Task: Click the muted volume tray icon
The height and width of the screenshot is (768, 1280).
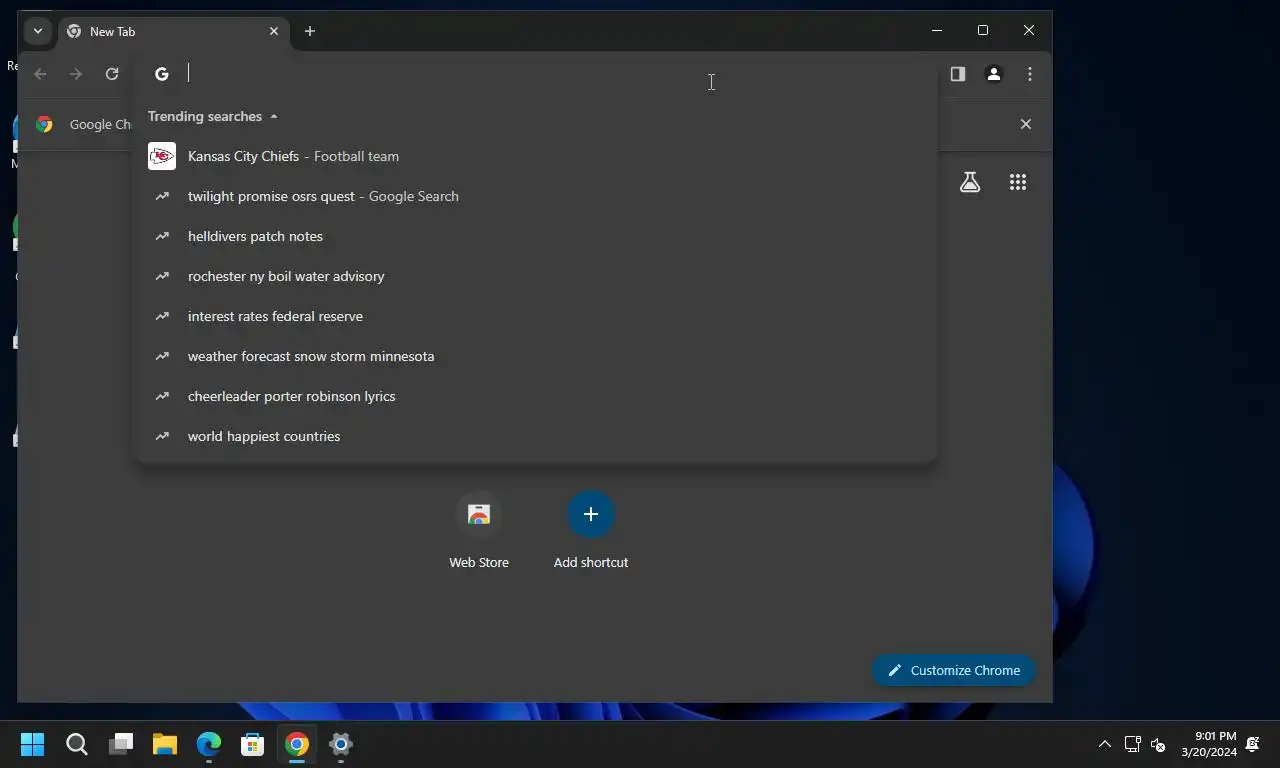Action: click(1158, 744)
